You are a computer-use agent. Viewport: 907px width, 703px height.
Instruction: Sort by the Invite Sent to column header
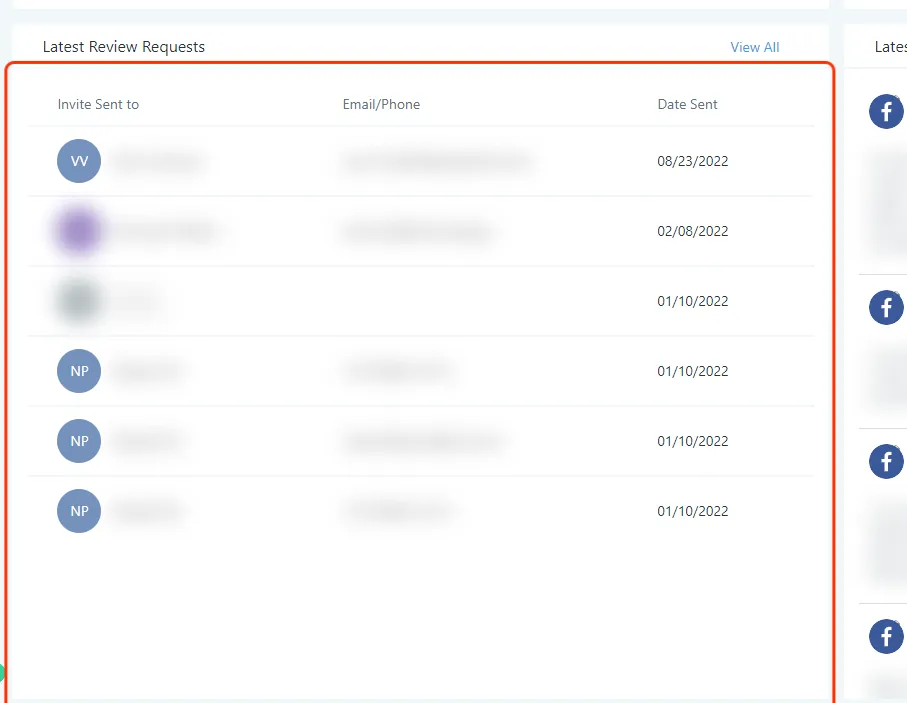[98, 104]
